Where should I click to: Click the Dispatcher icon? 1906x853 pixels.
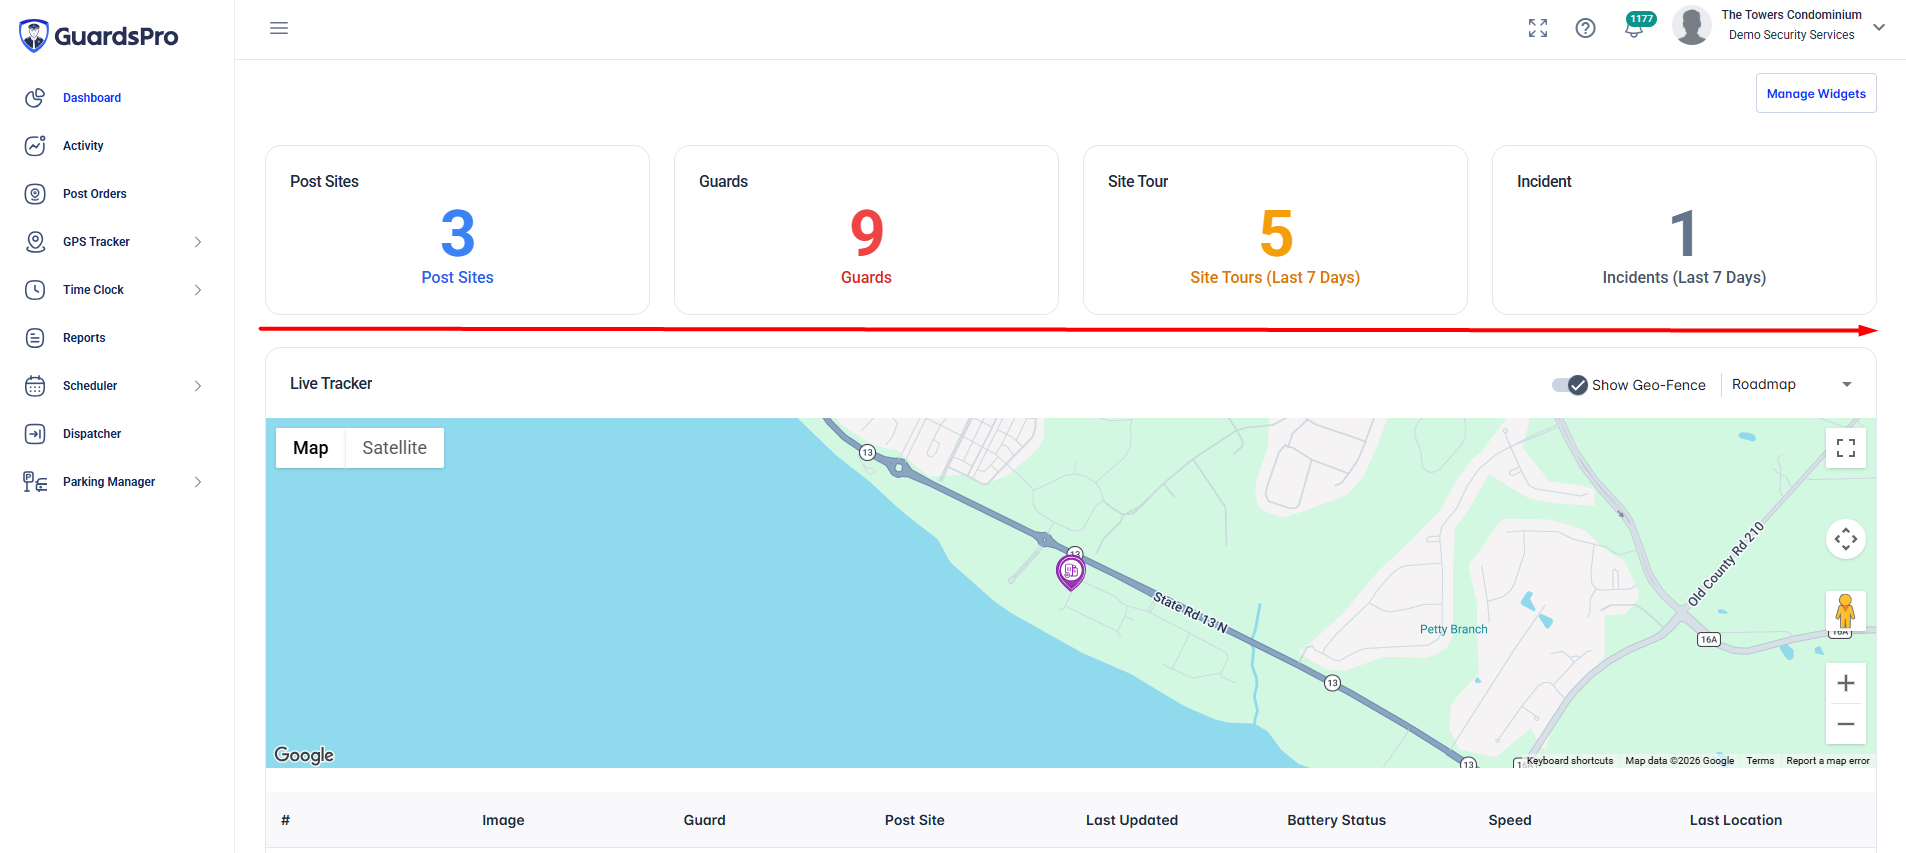pyautogui.click(x=35, y=434)
